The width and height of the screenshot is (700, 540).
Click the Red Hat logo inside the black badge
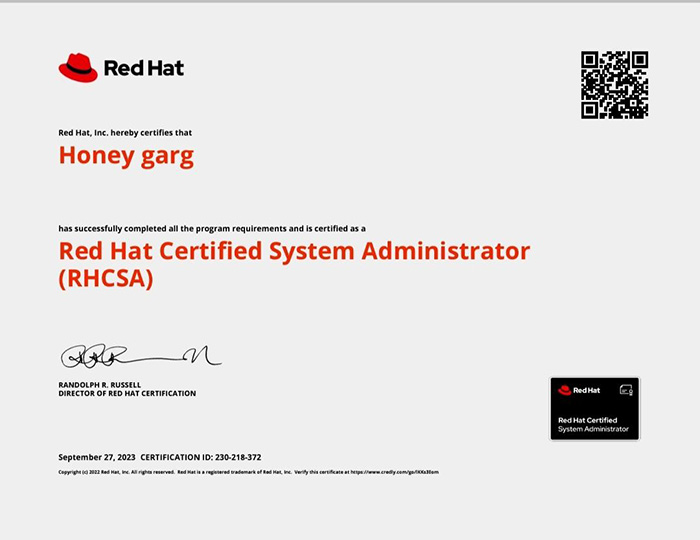579,390
